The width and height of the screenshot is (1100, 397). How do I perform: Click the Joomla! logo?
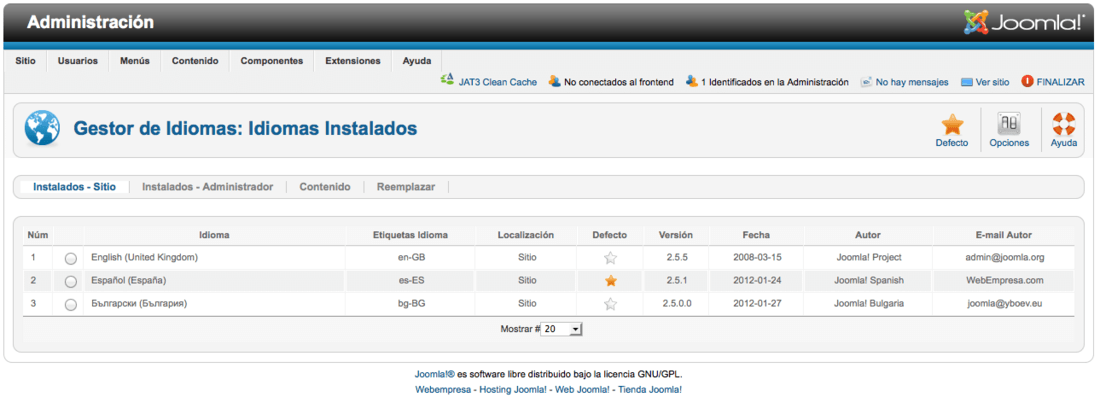(1024, 22)
